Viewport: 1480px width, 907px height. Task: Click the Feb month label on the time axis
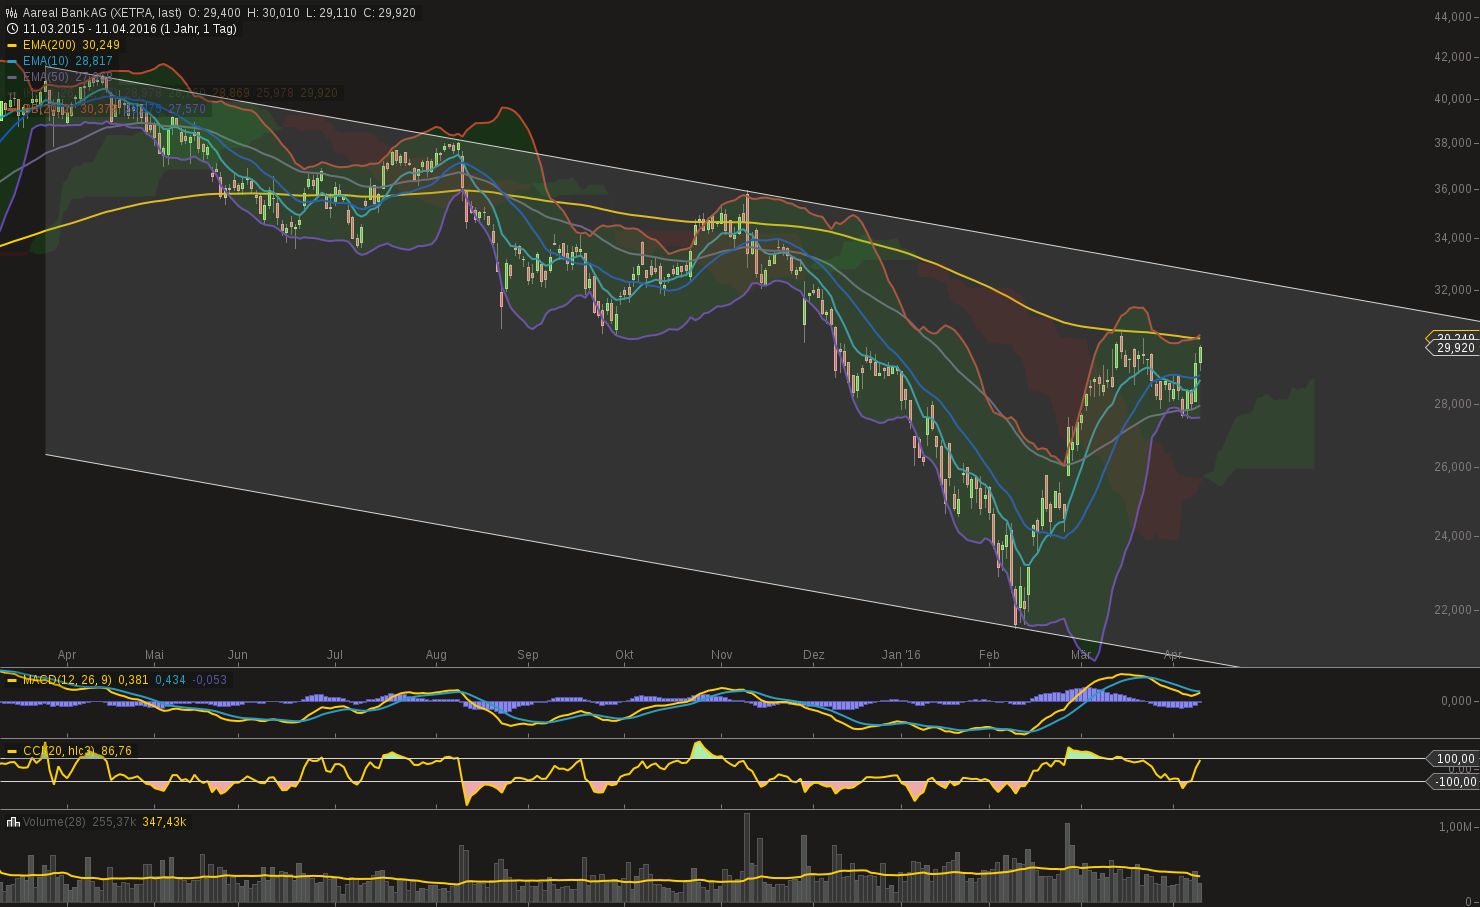coord(989,655)
